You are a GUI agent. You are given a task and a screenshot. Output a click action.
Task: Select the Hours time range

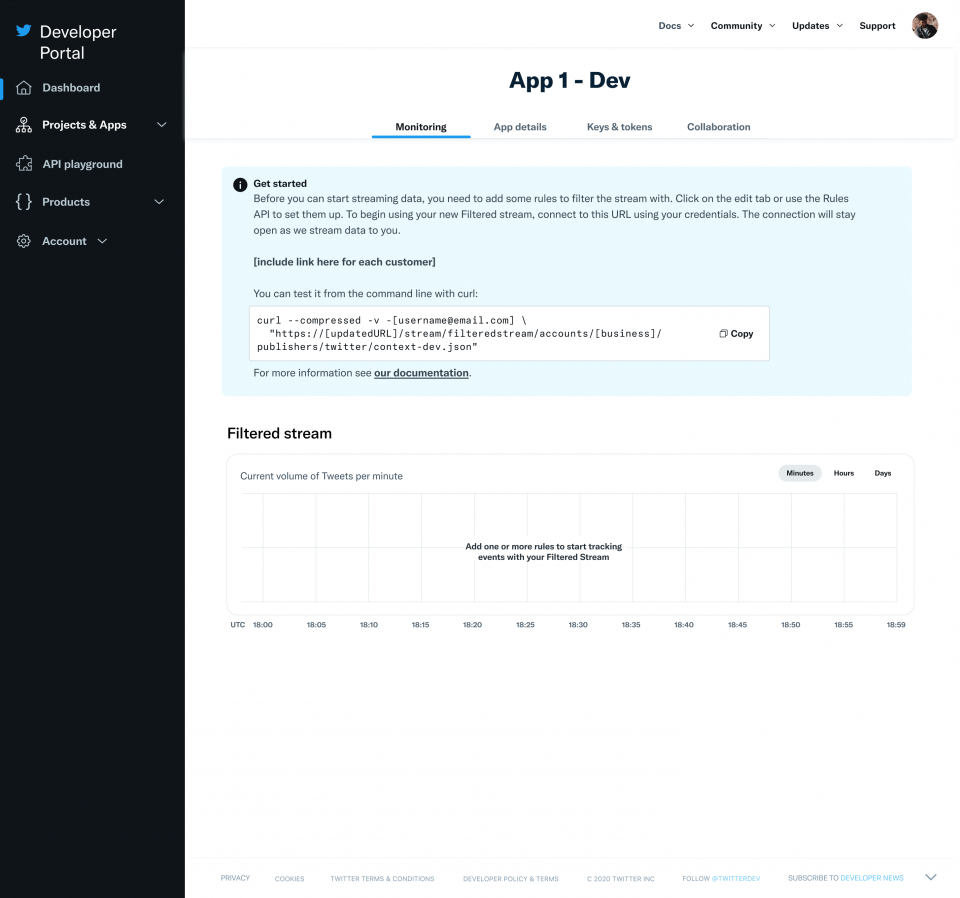[844, 473]
